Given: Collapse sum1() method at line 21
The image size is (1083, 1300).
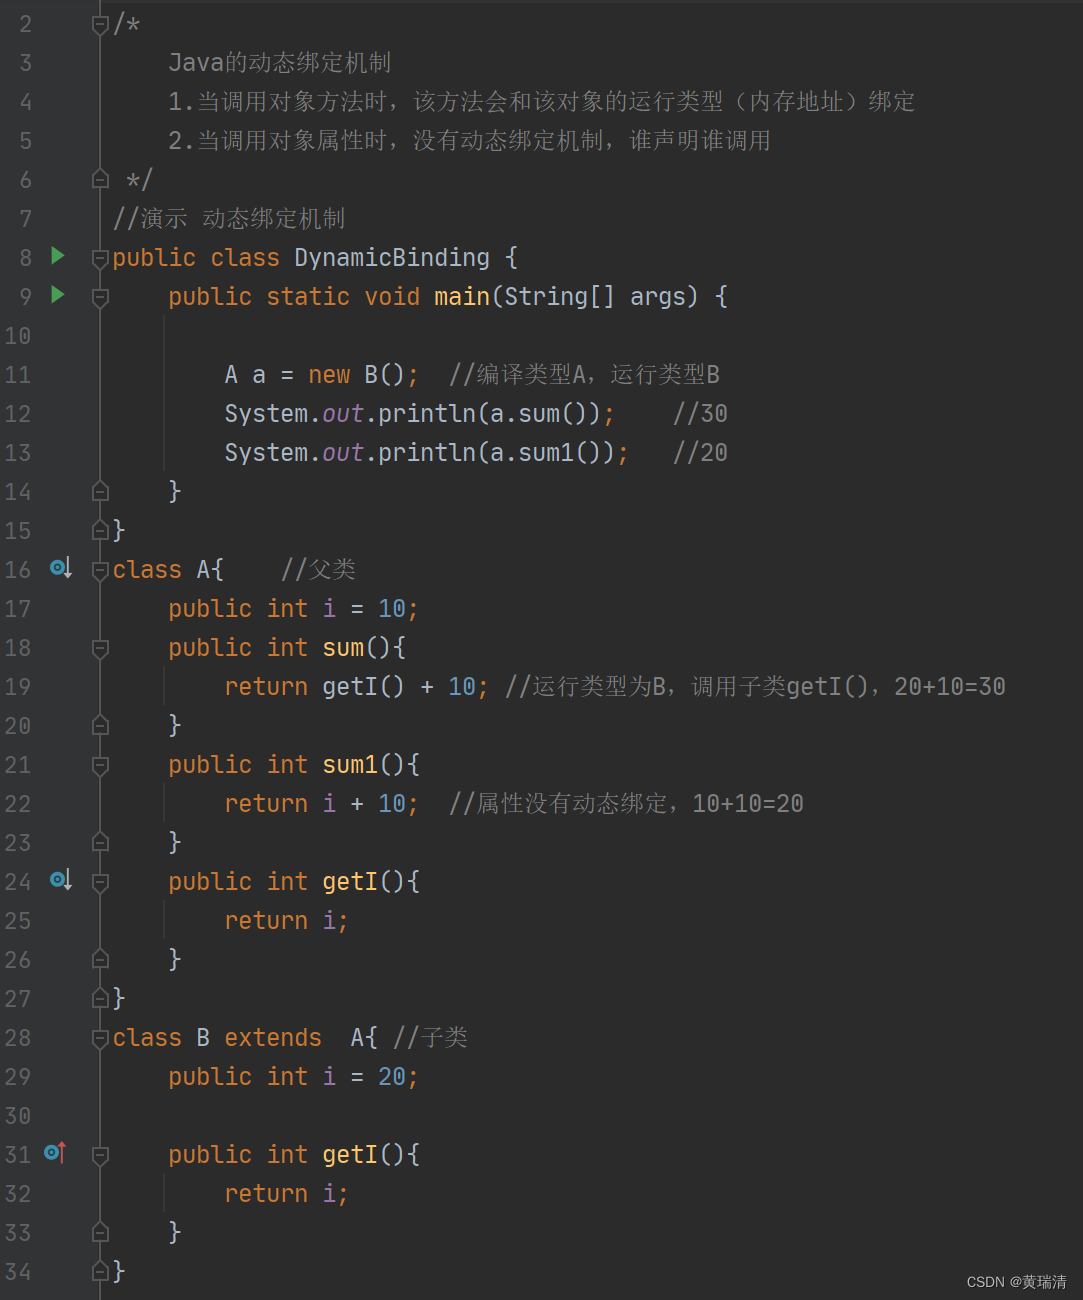Looking at the screenshot, I should 100,766.
